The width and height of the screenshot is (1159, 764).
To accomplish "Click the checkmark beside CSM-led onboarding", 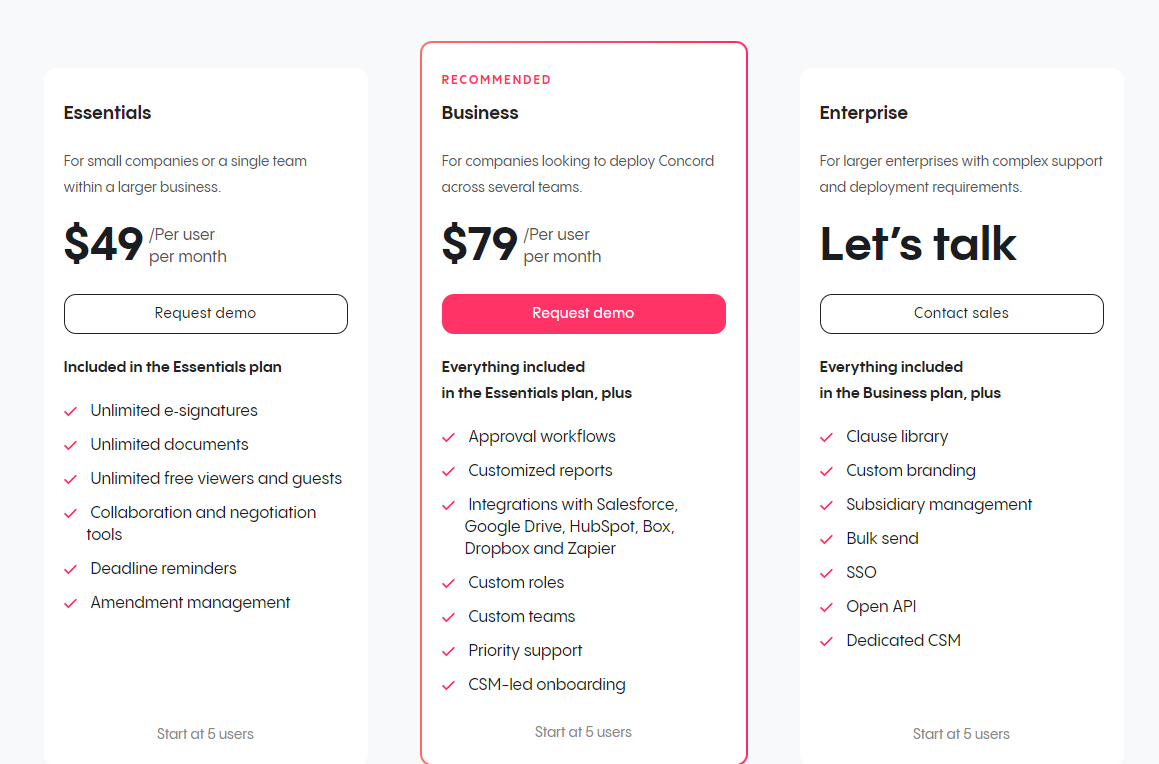I will pos(447,684).
